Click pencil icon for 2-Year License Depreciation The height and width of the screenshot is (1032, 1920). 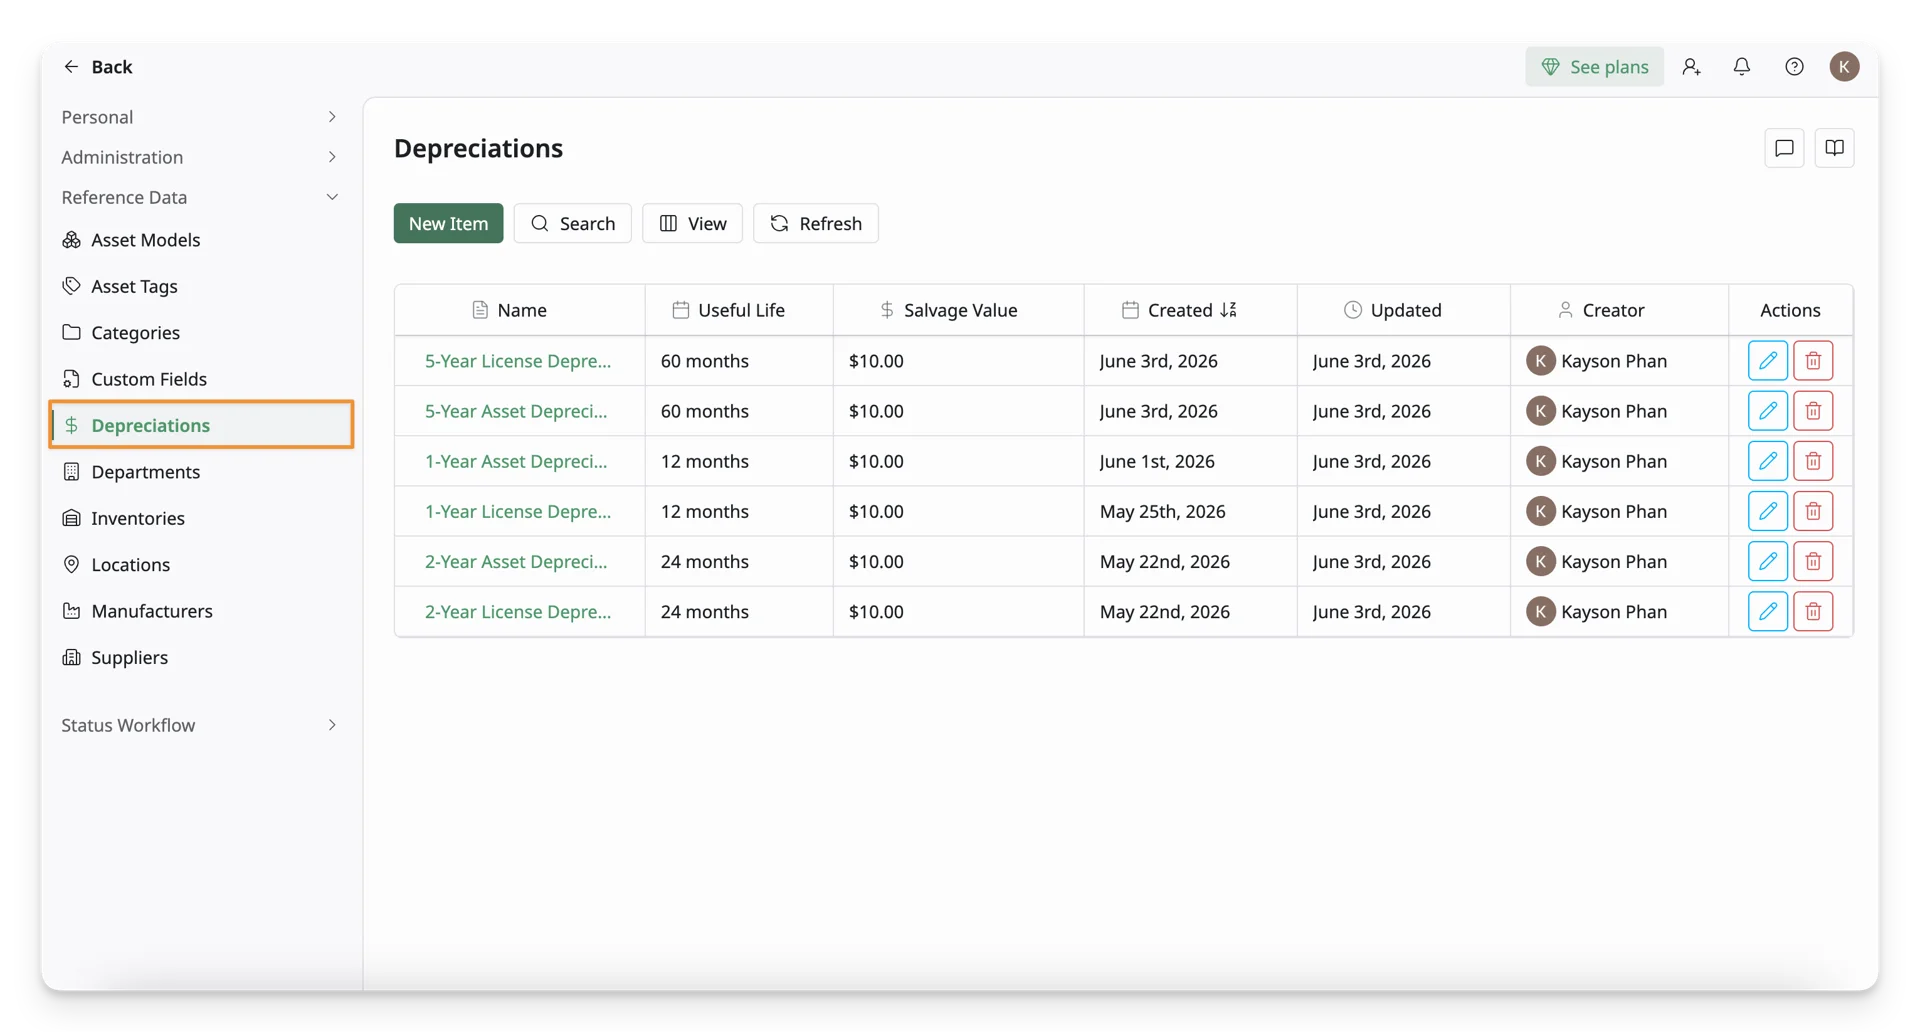click(1767, 611)
